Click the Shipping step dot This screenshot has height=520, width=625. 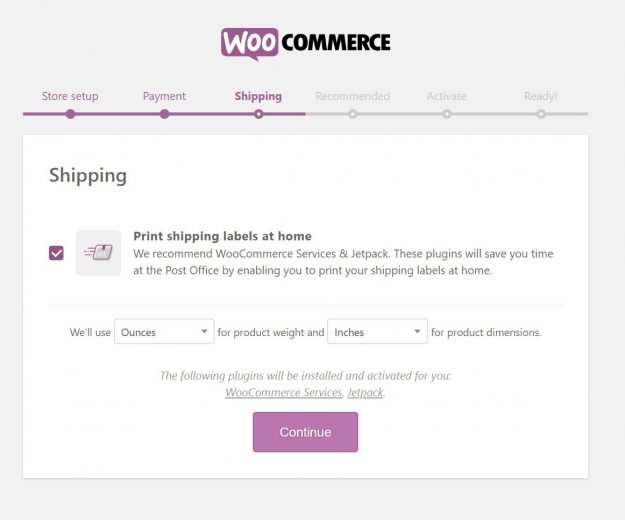259,114
